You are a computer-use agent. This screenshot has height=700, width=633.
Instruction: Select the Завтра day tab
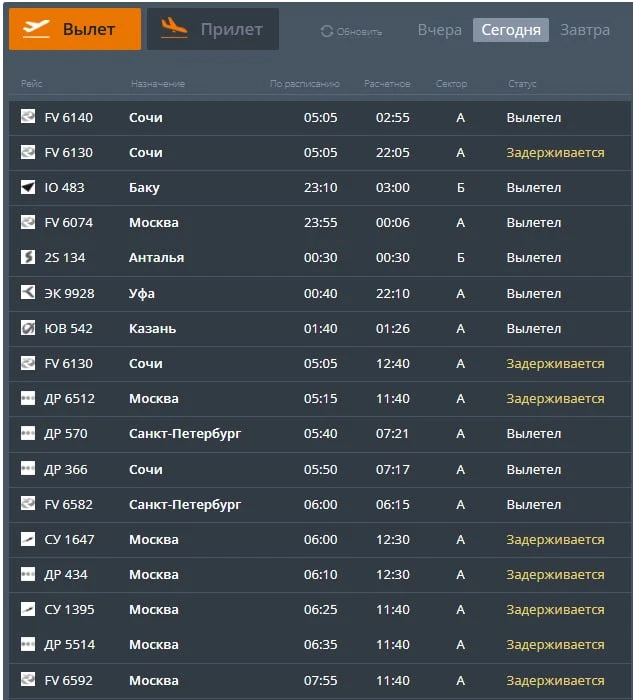click(585, 30)
